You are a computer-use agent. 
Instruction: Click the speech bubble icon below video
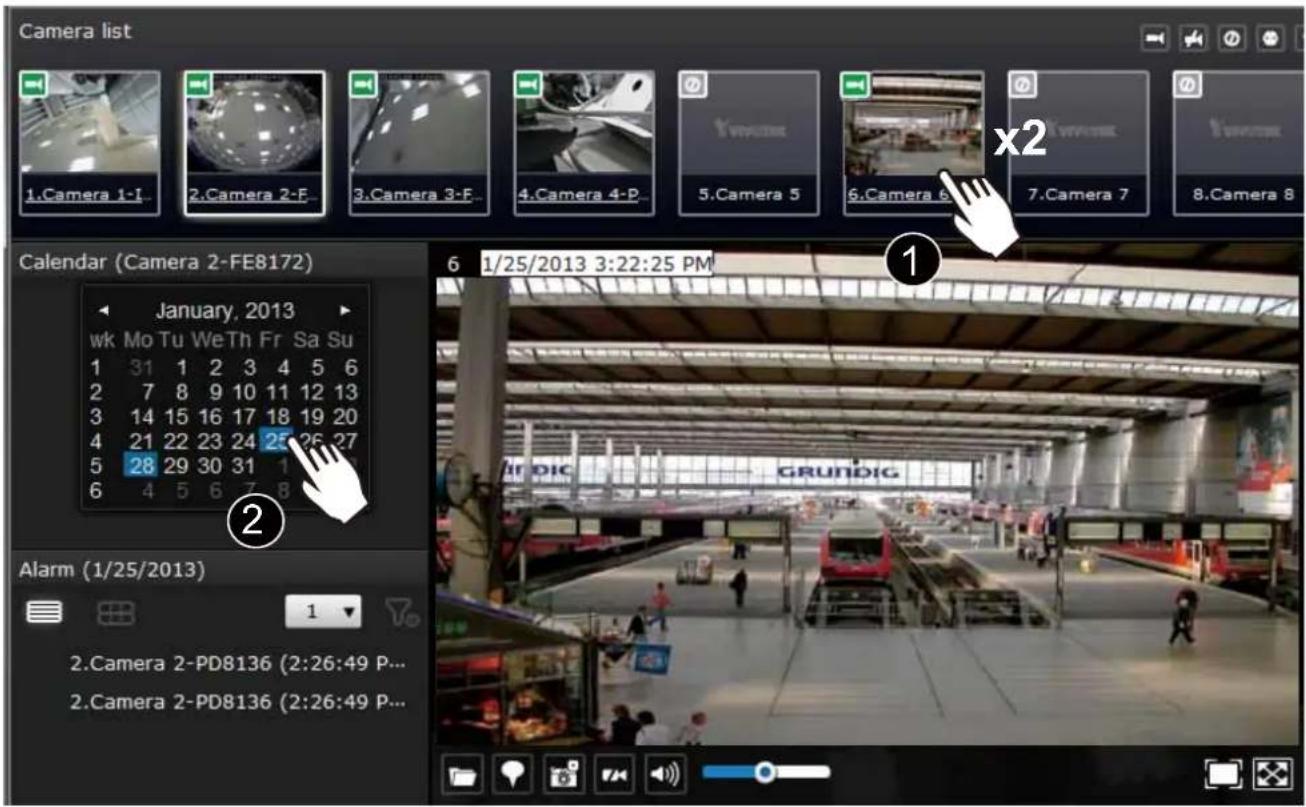point(510,774)
